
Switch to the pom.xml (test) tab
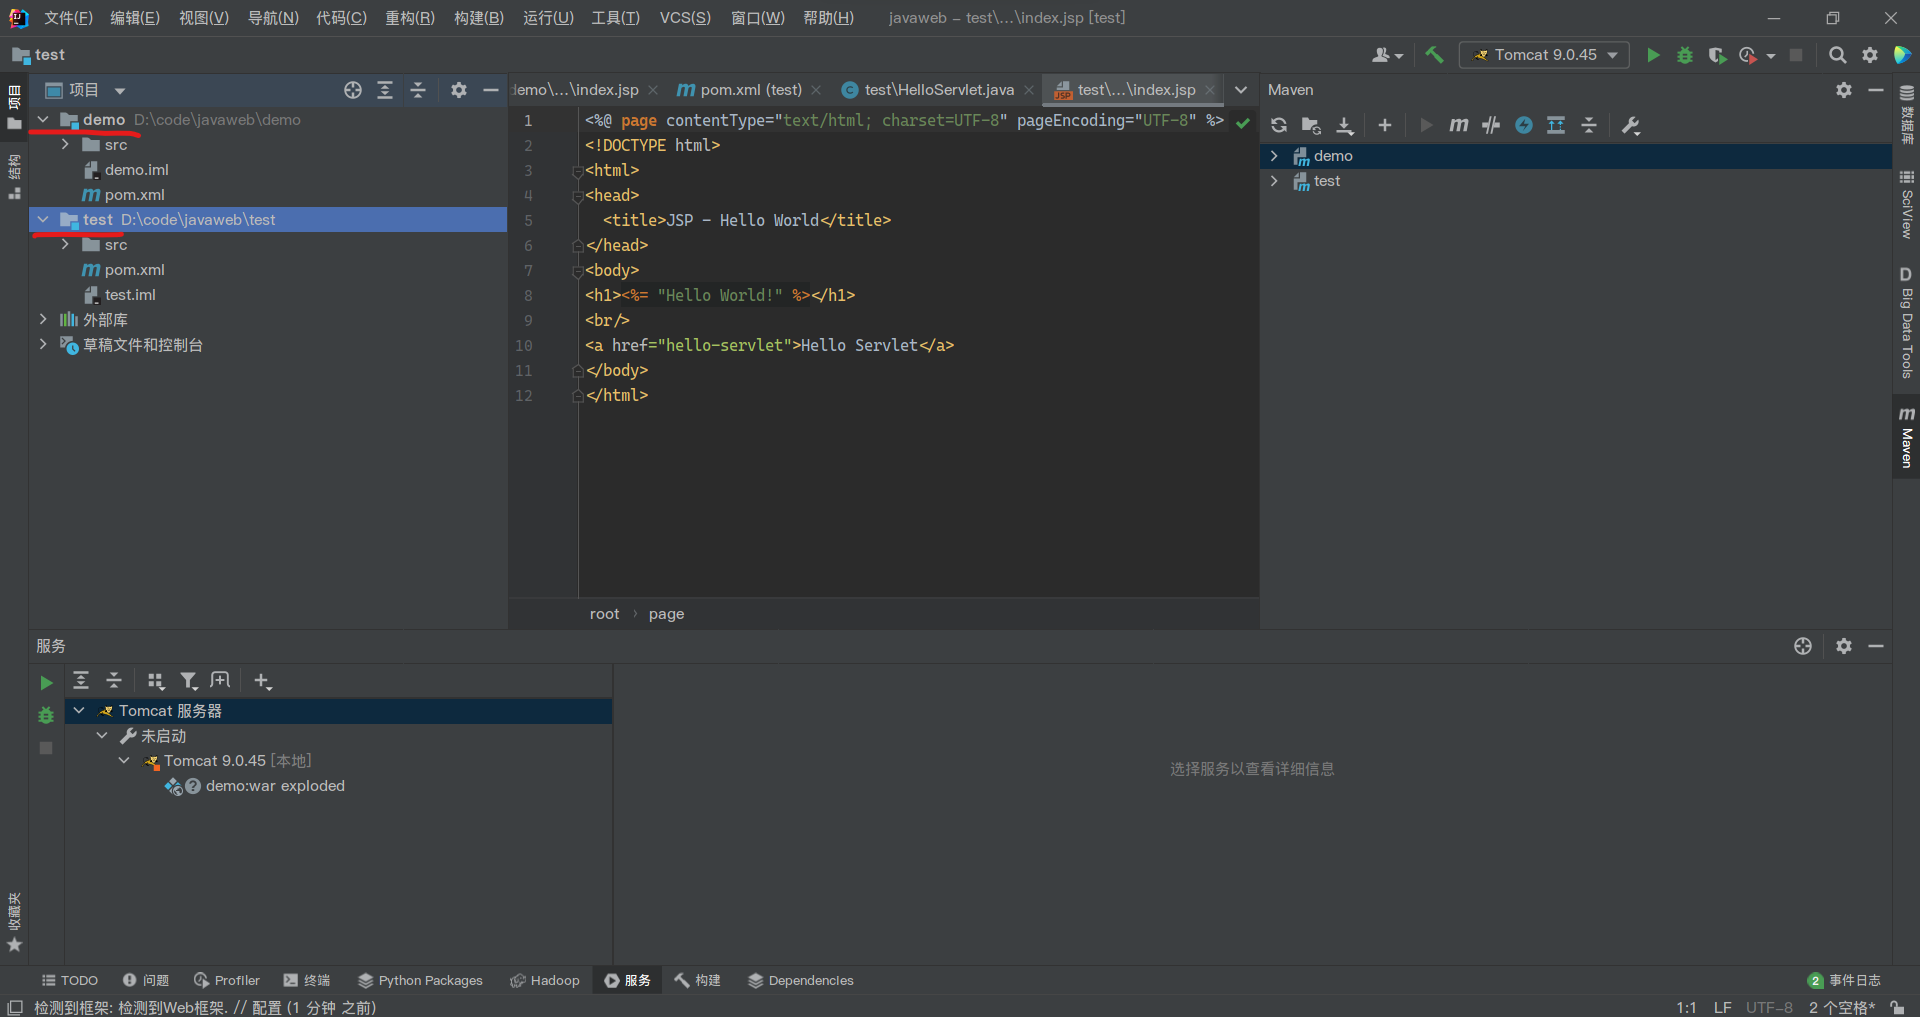pyautogui.click(x=750, y=90)
